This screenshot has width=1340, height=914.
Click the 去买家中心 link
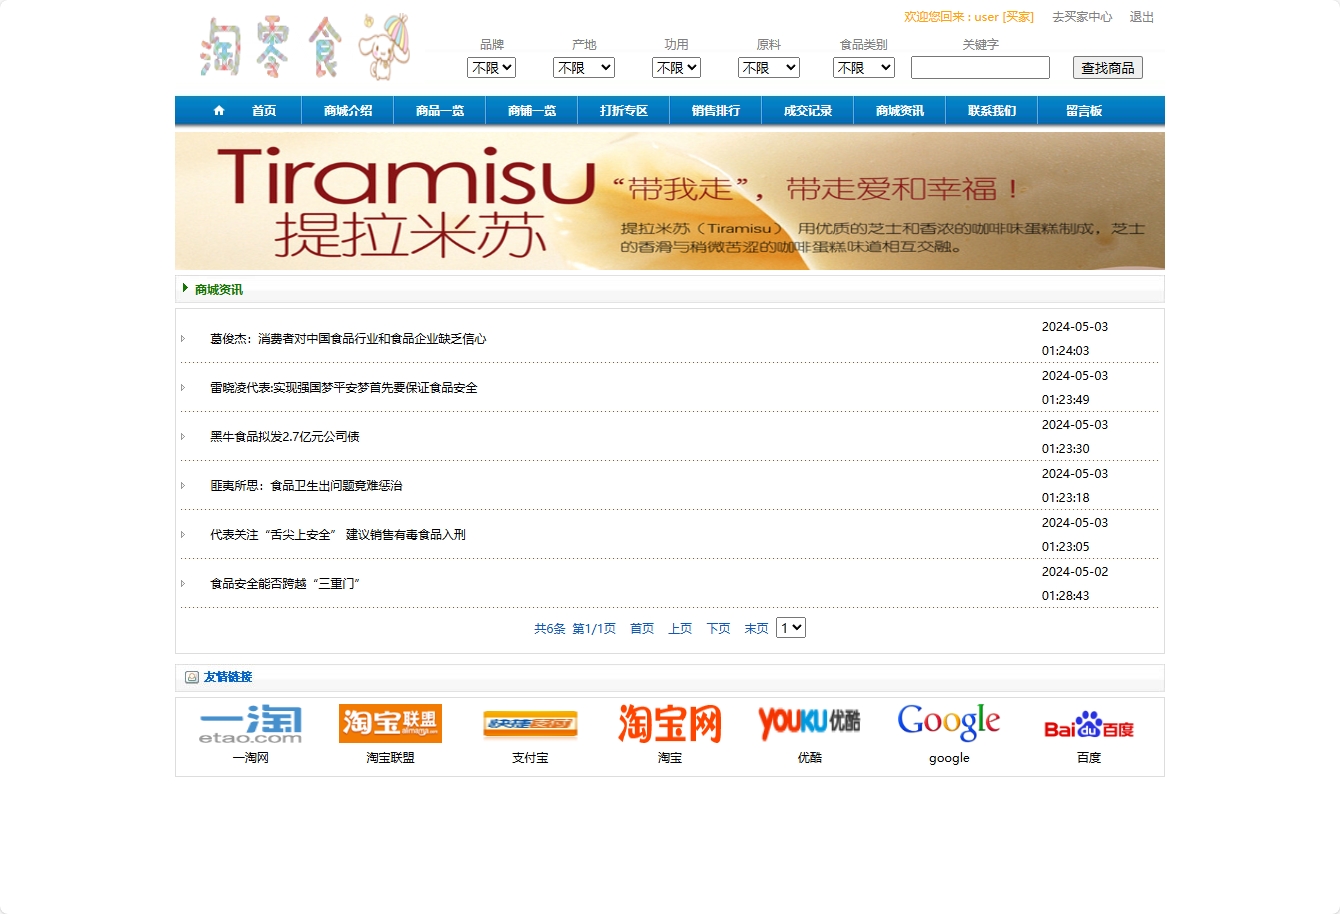1082,17
